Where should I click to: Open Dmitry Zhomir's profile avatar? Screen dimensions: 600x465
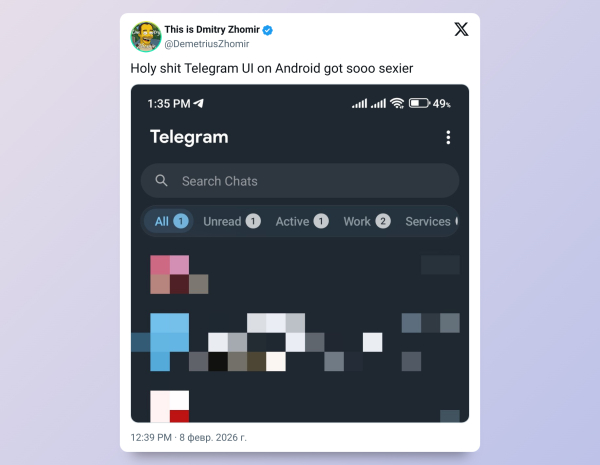pyautogui.click(x=146, y=37)
